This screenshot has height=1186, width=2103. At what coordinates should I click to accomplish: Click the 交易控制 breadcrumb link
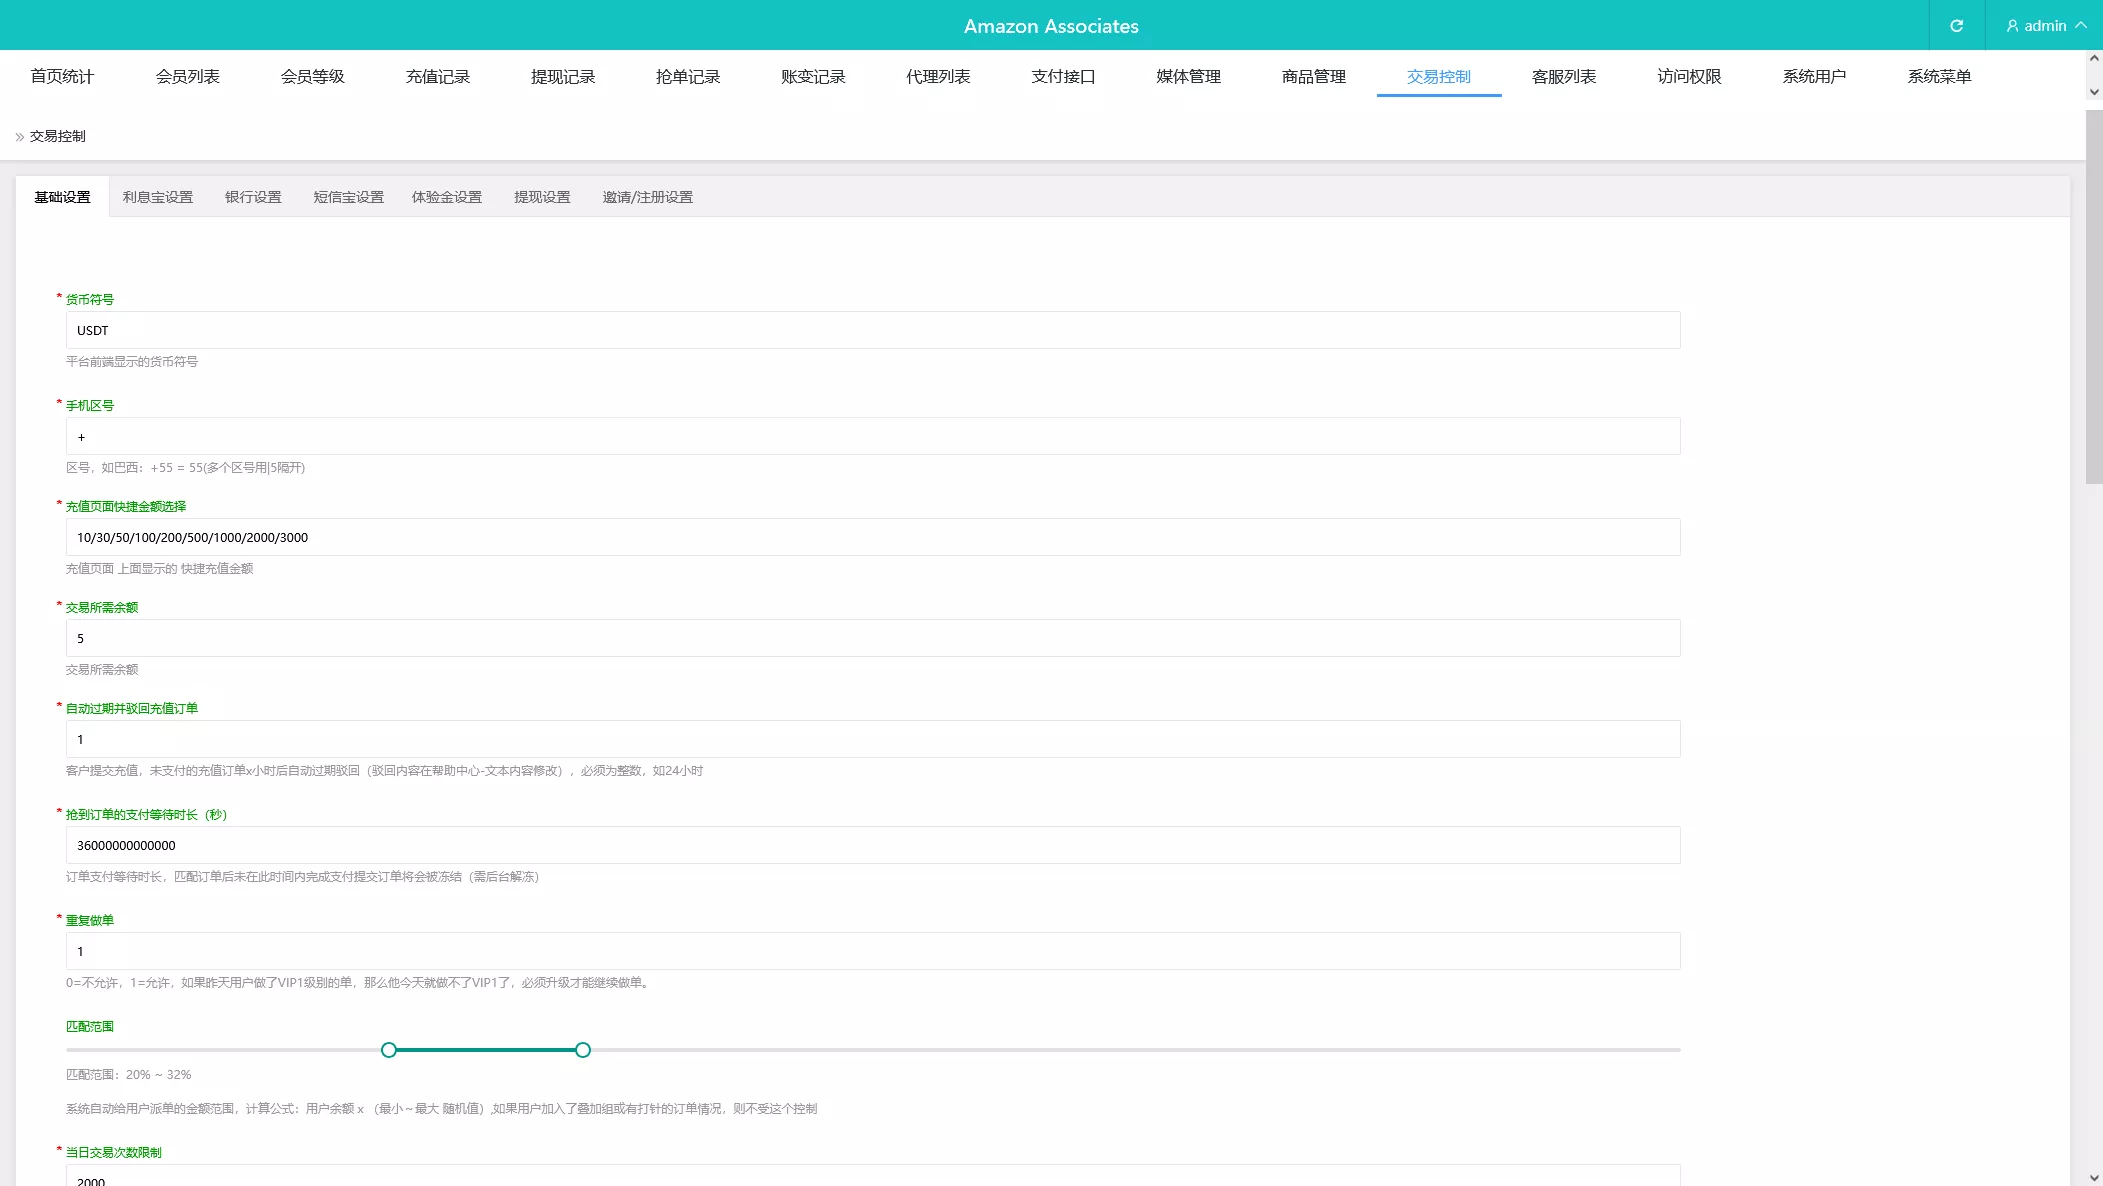click(x=56, y=135)
